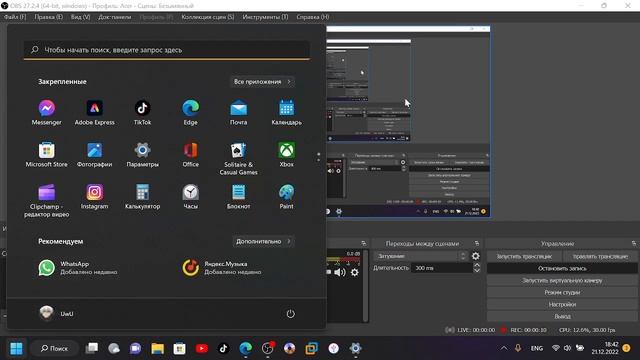This screenshot has height=360, width=640.
Task: Click the OBS preview canvas
Action: (x=408, y=121)
